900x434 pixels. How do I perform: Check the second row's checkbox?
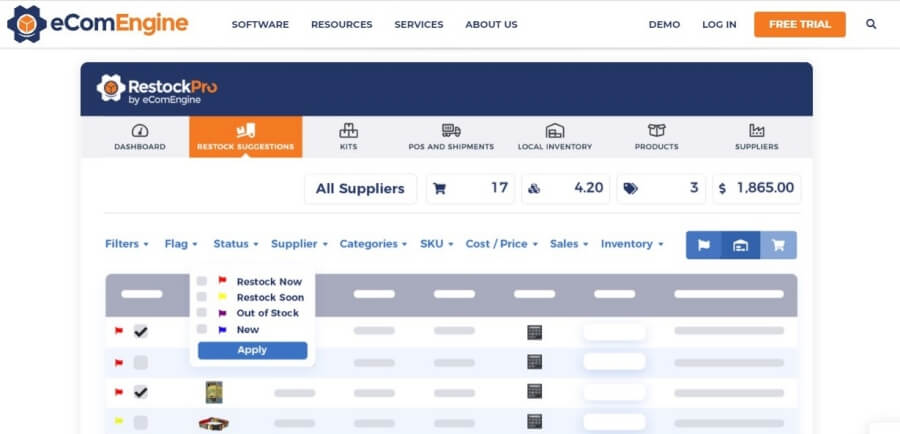click(x=141, y=363)
